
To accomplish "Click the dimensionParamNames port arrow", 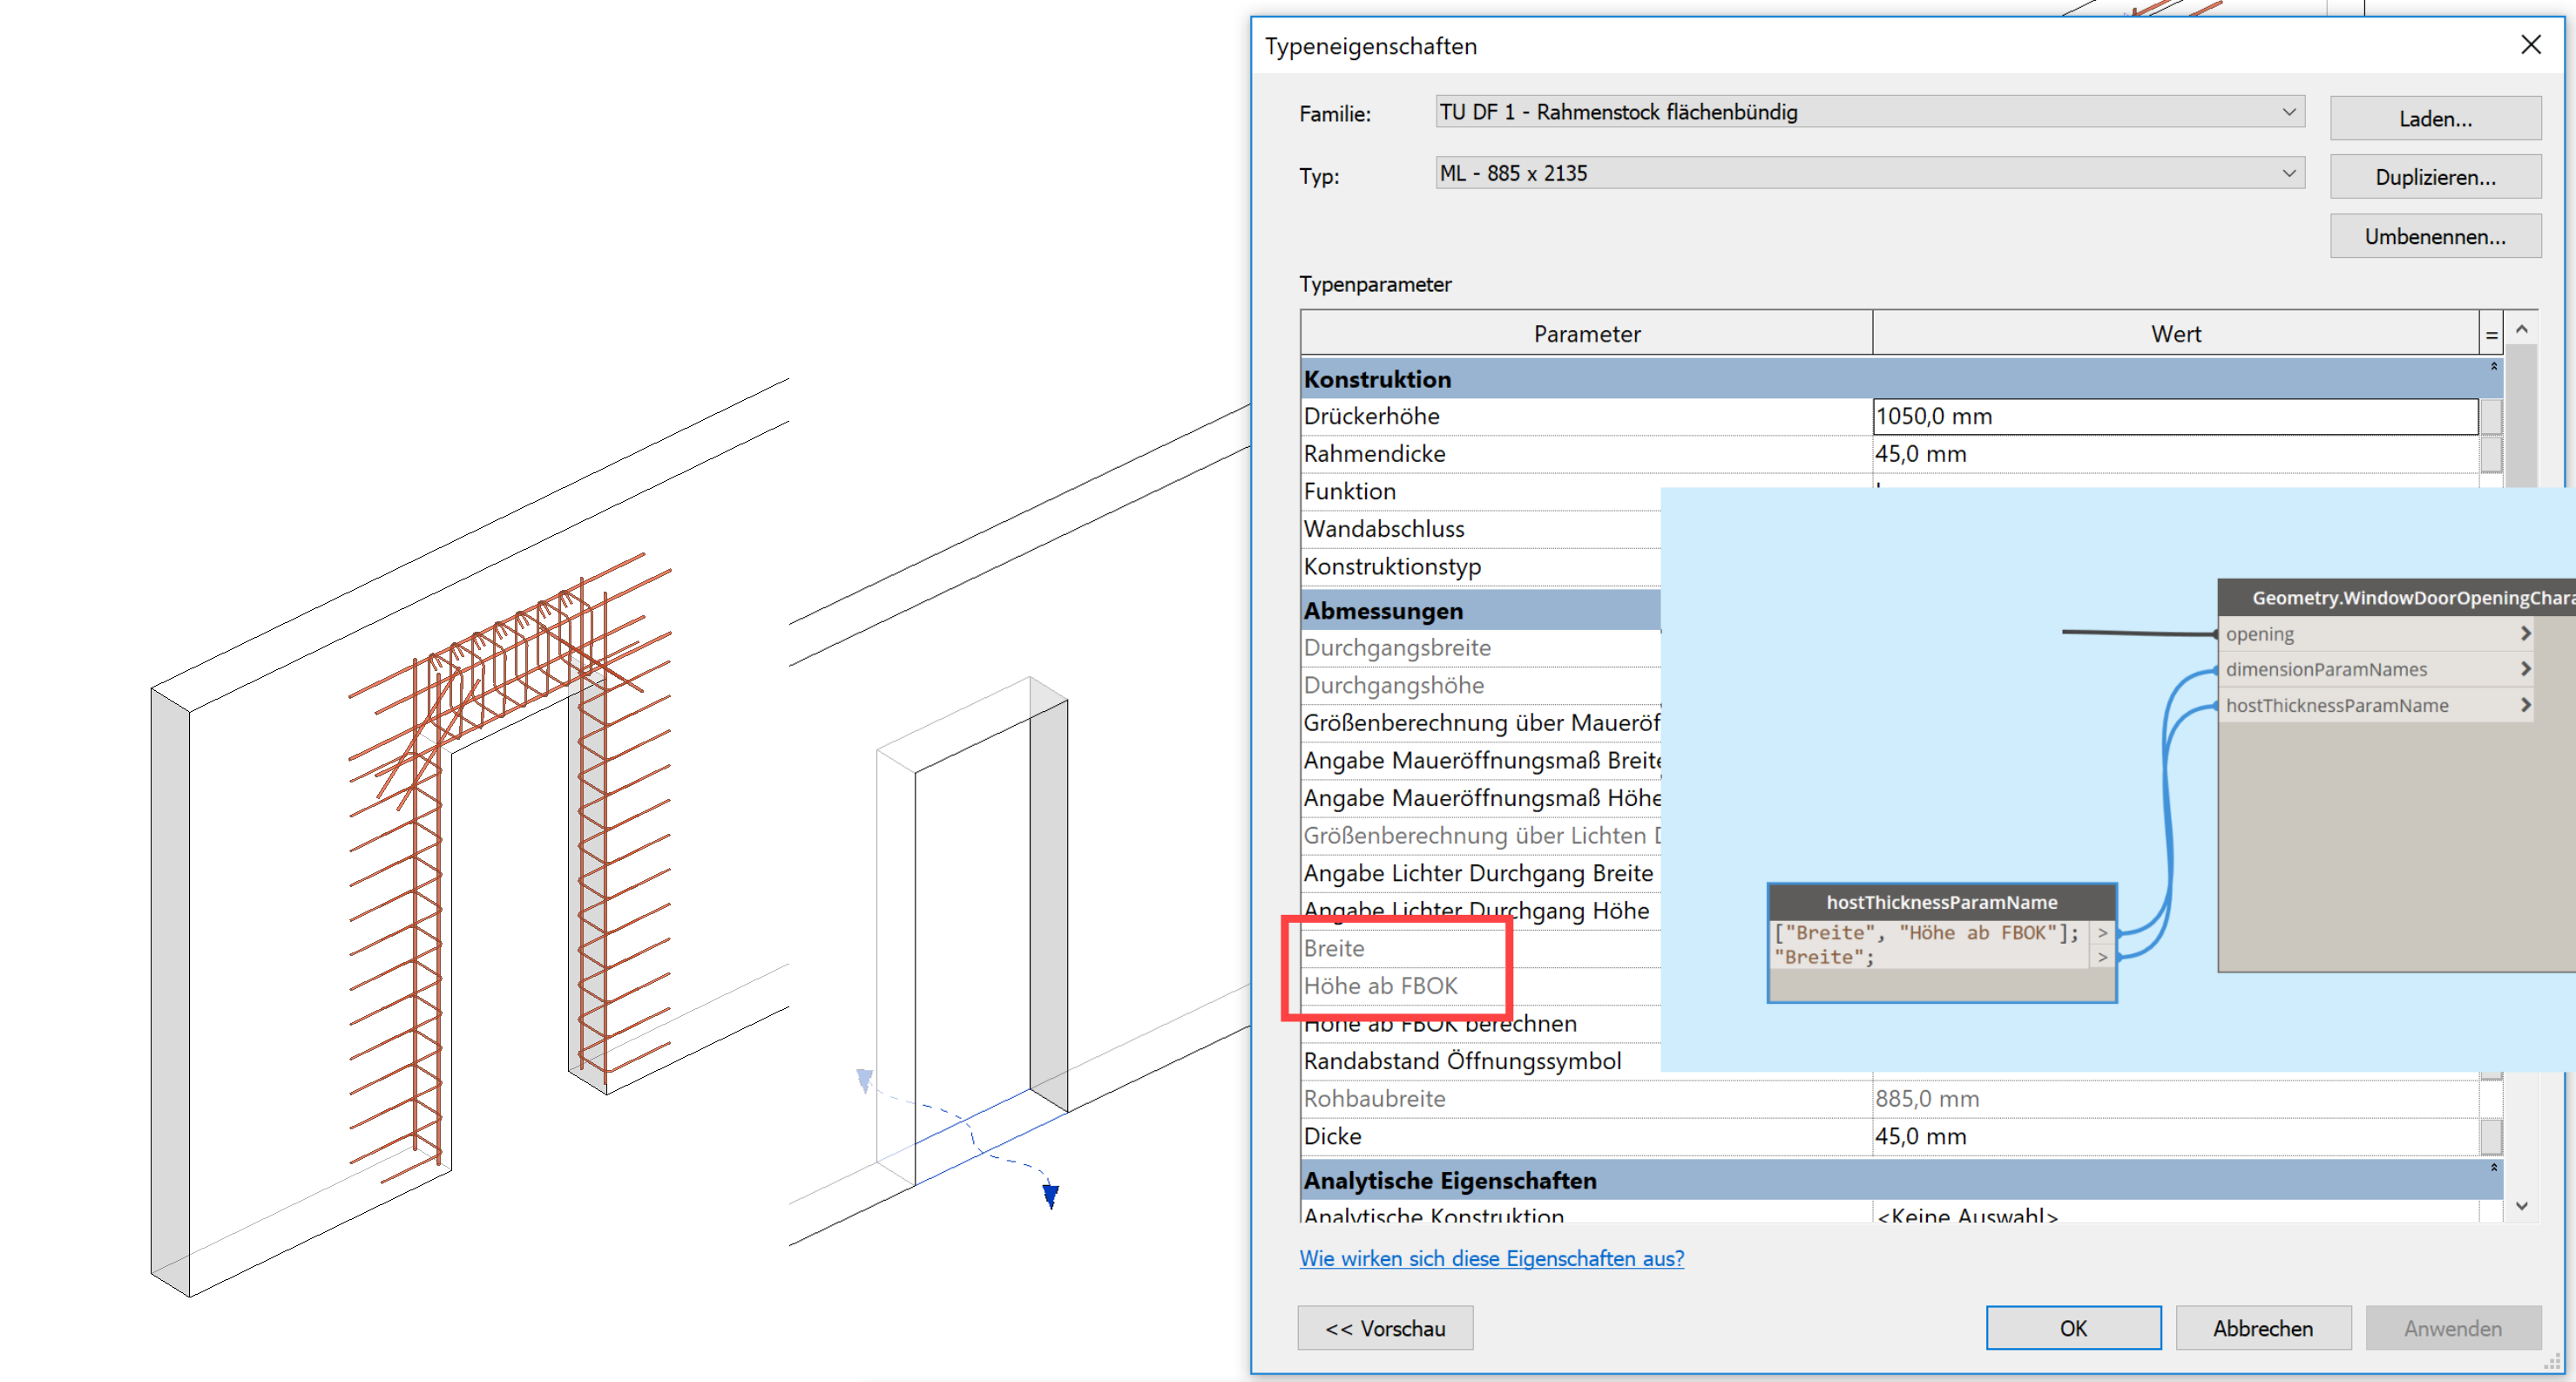I will click(x=2525, y=669).
